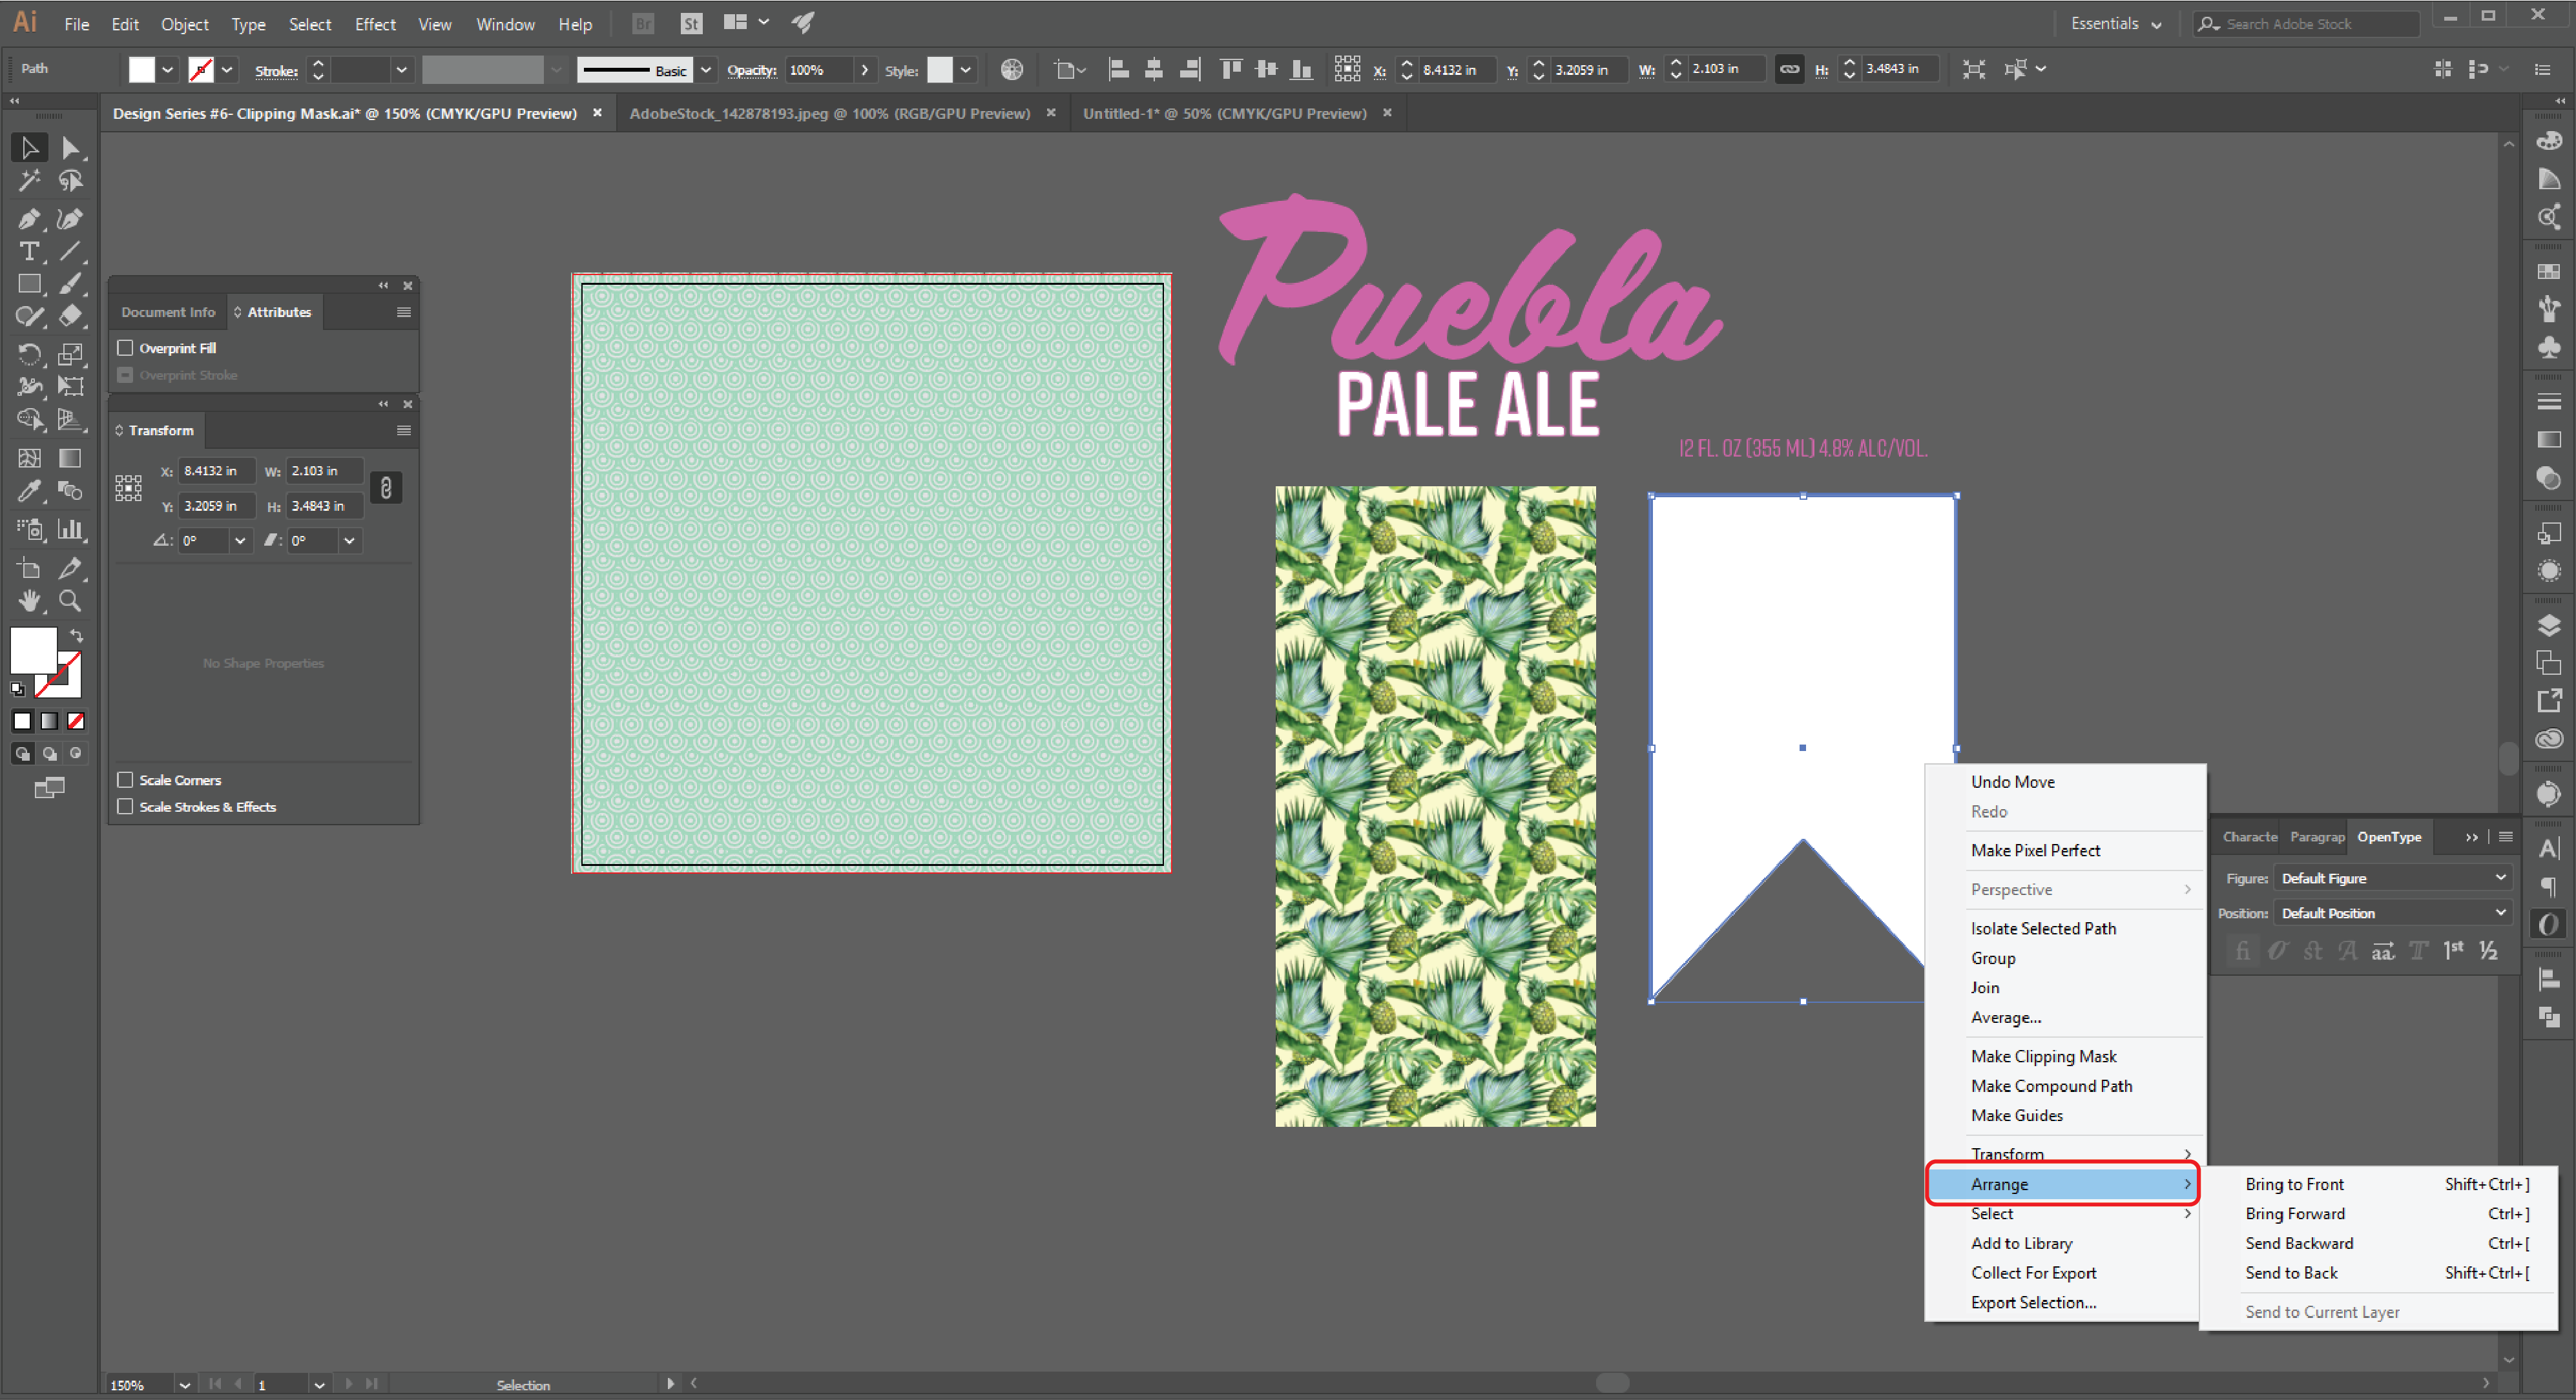Switch to Gradient fill mode
Screen dimensions: 2576x1400
[49, 721]
